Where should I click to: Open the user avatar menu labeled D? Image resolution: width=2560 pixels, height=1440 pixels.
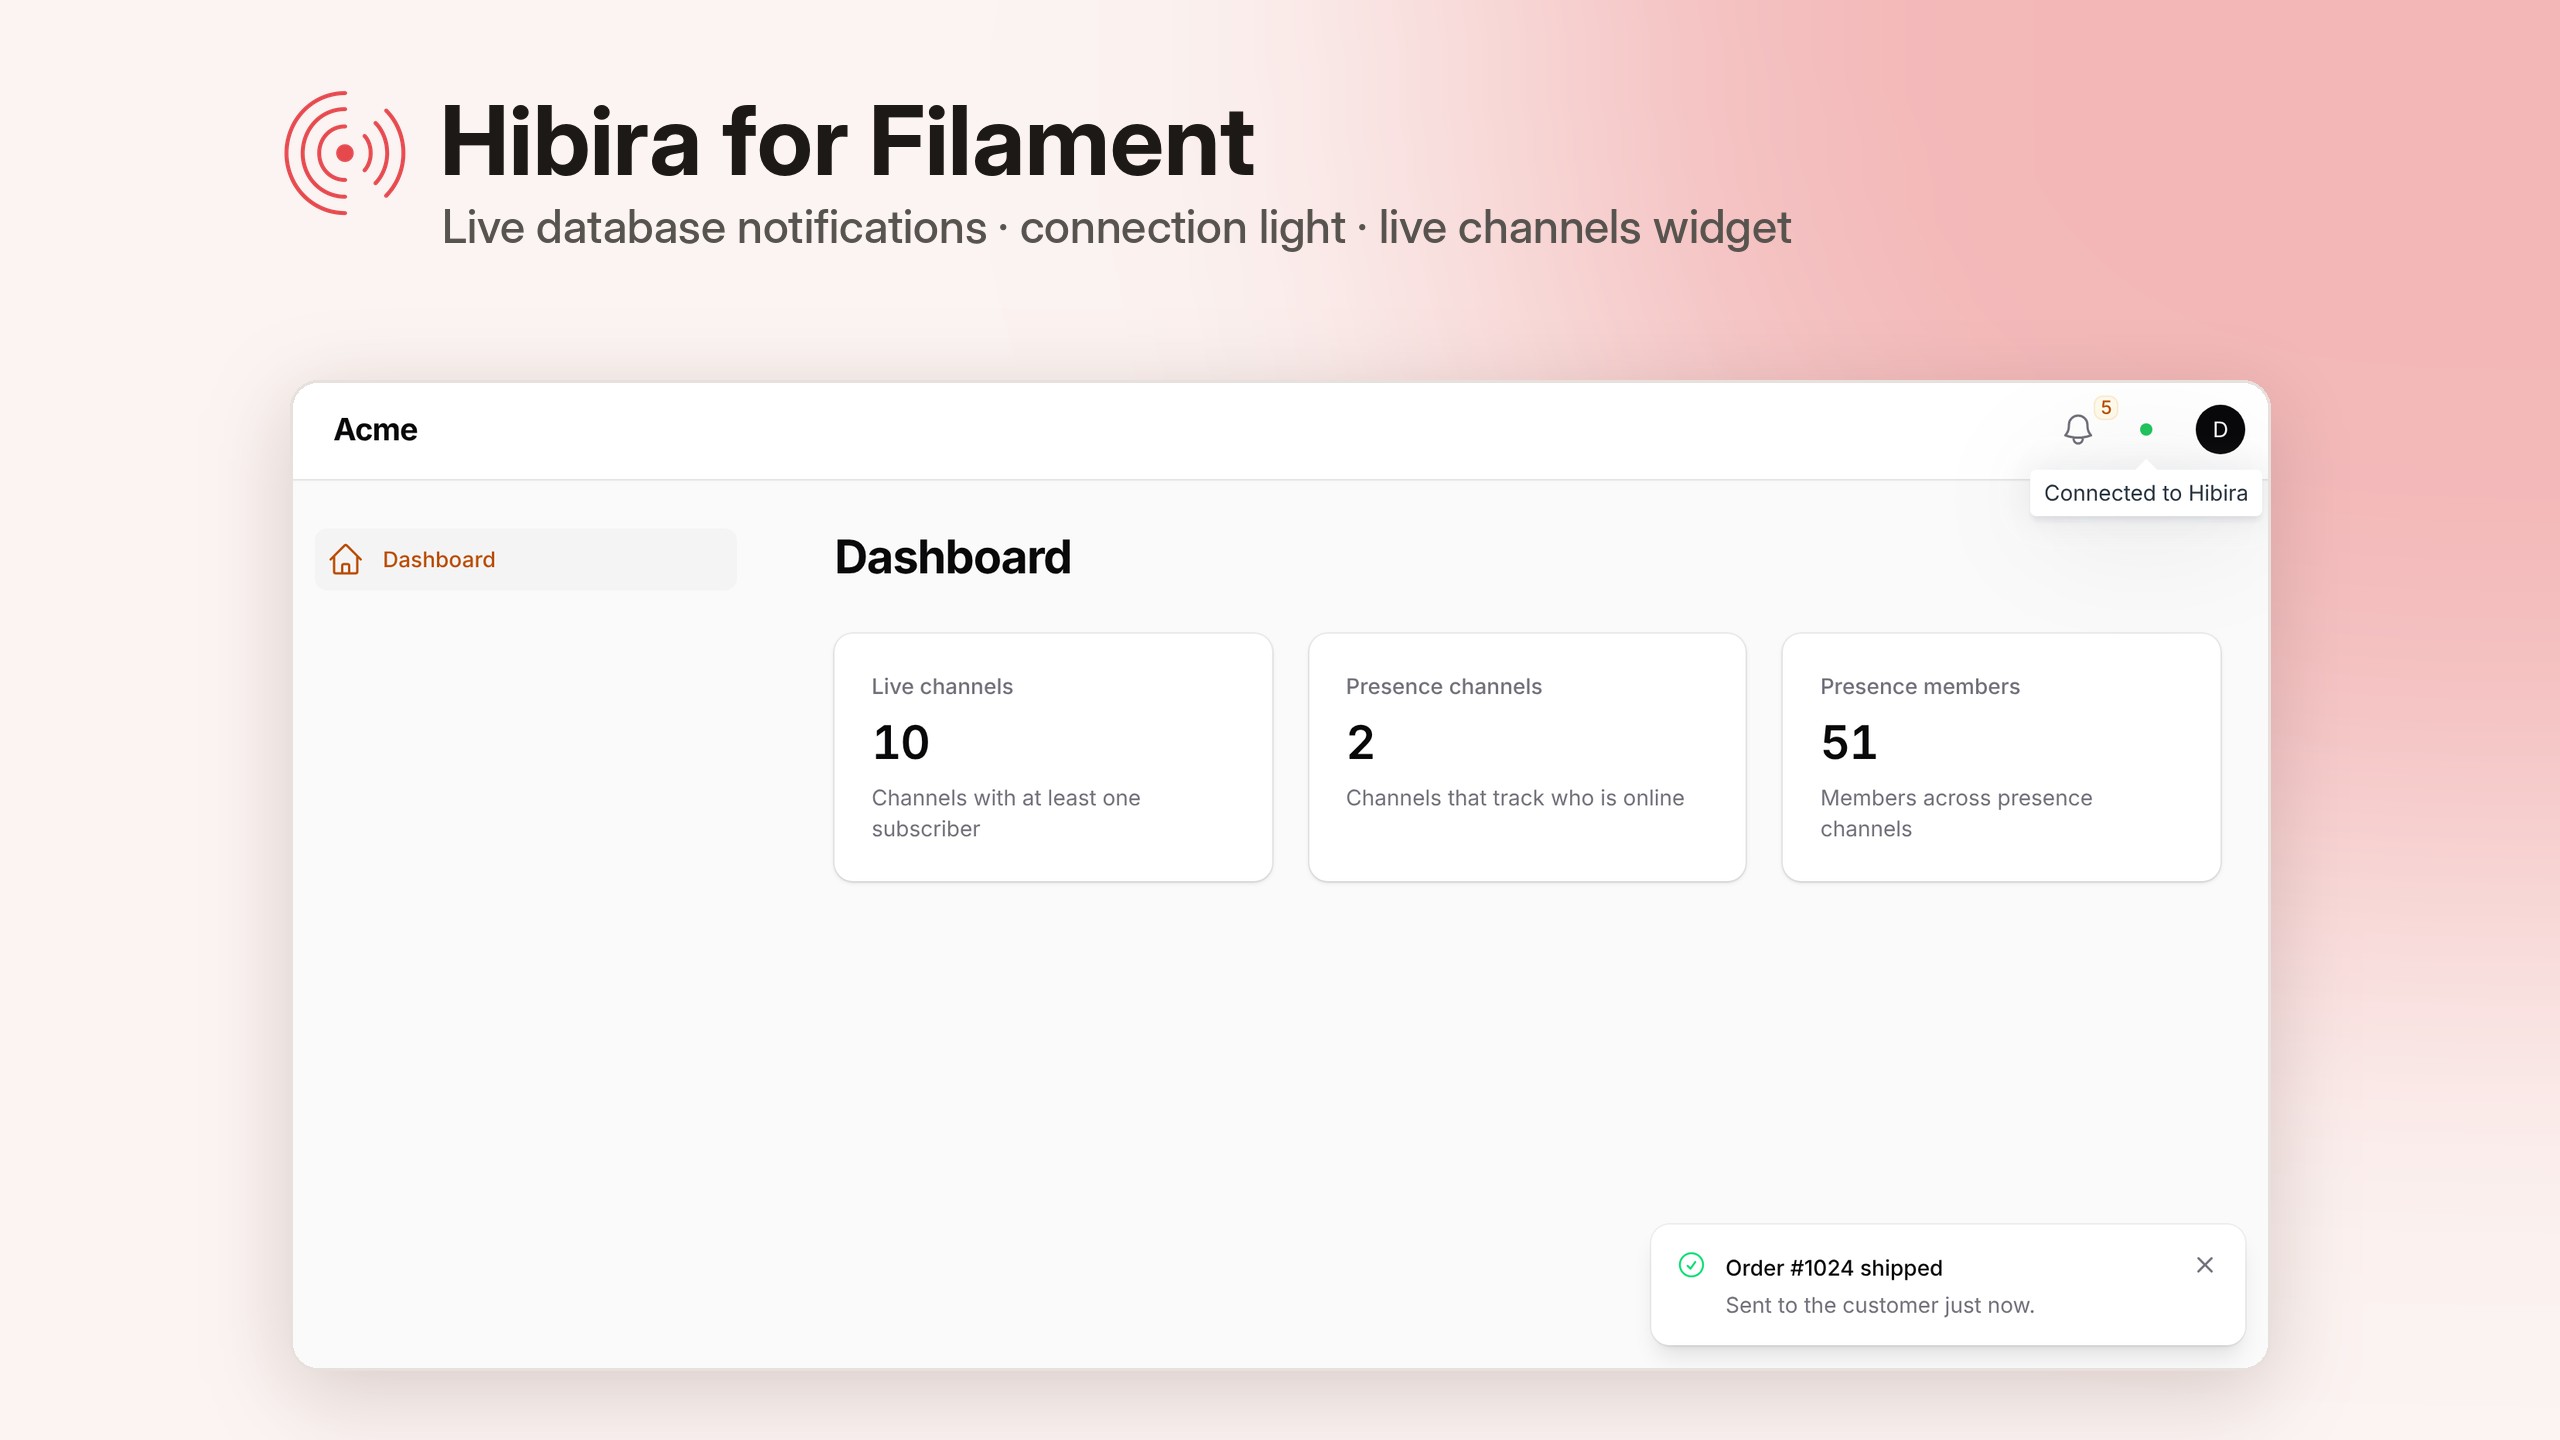click(2220, 430)
